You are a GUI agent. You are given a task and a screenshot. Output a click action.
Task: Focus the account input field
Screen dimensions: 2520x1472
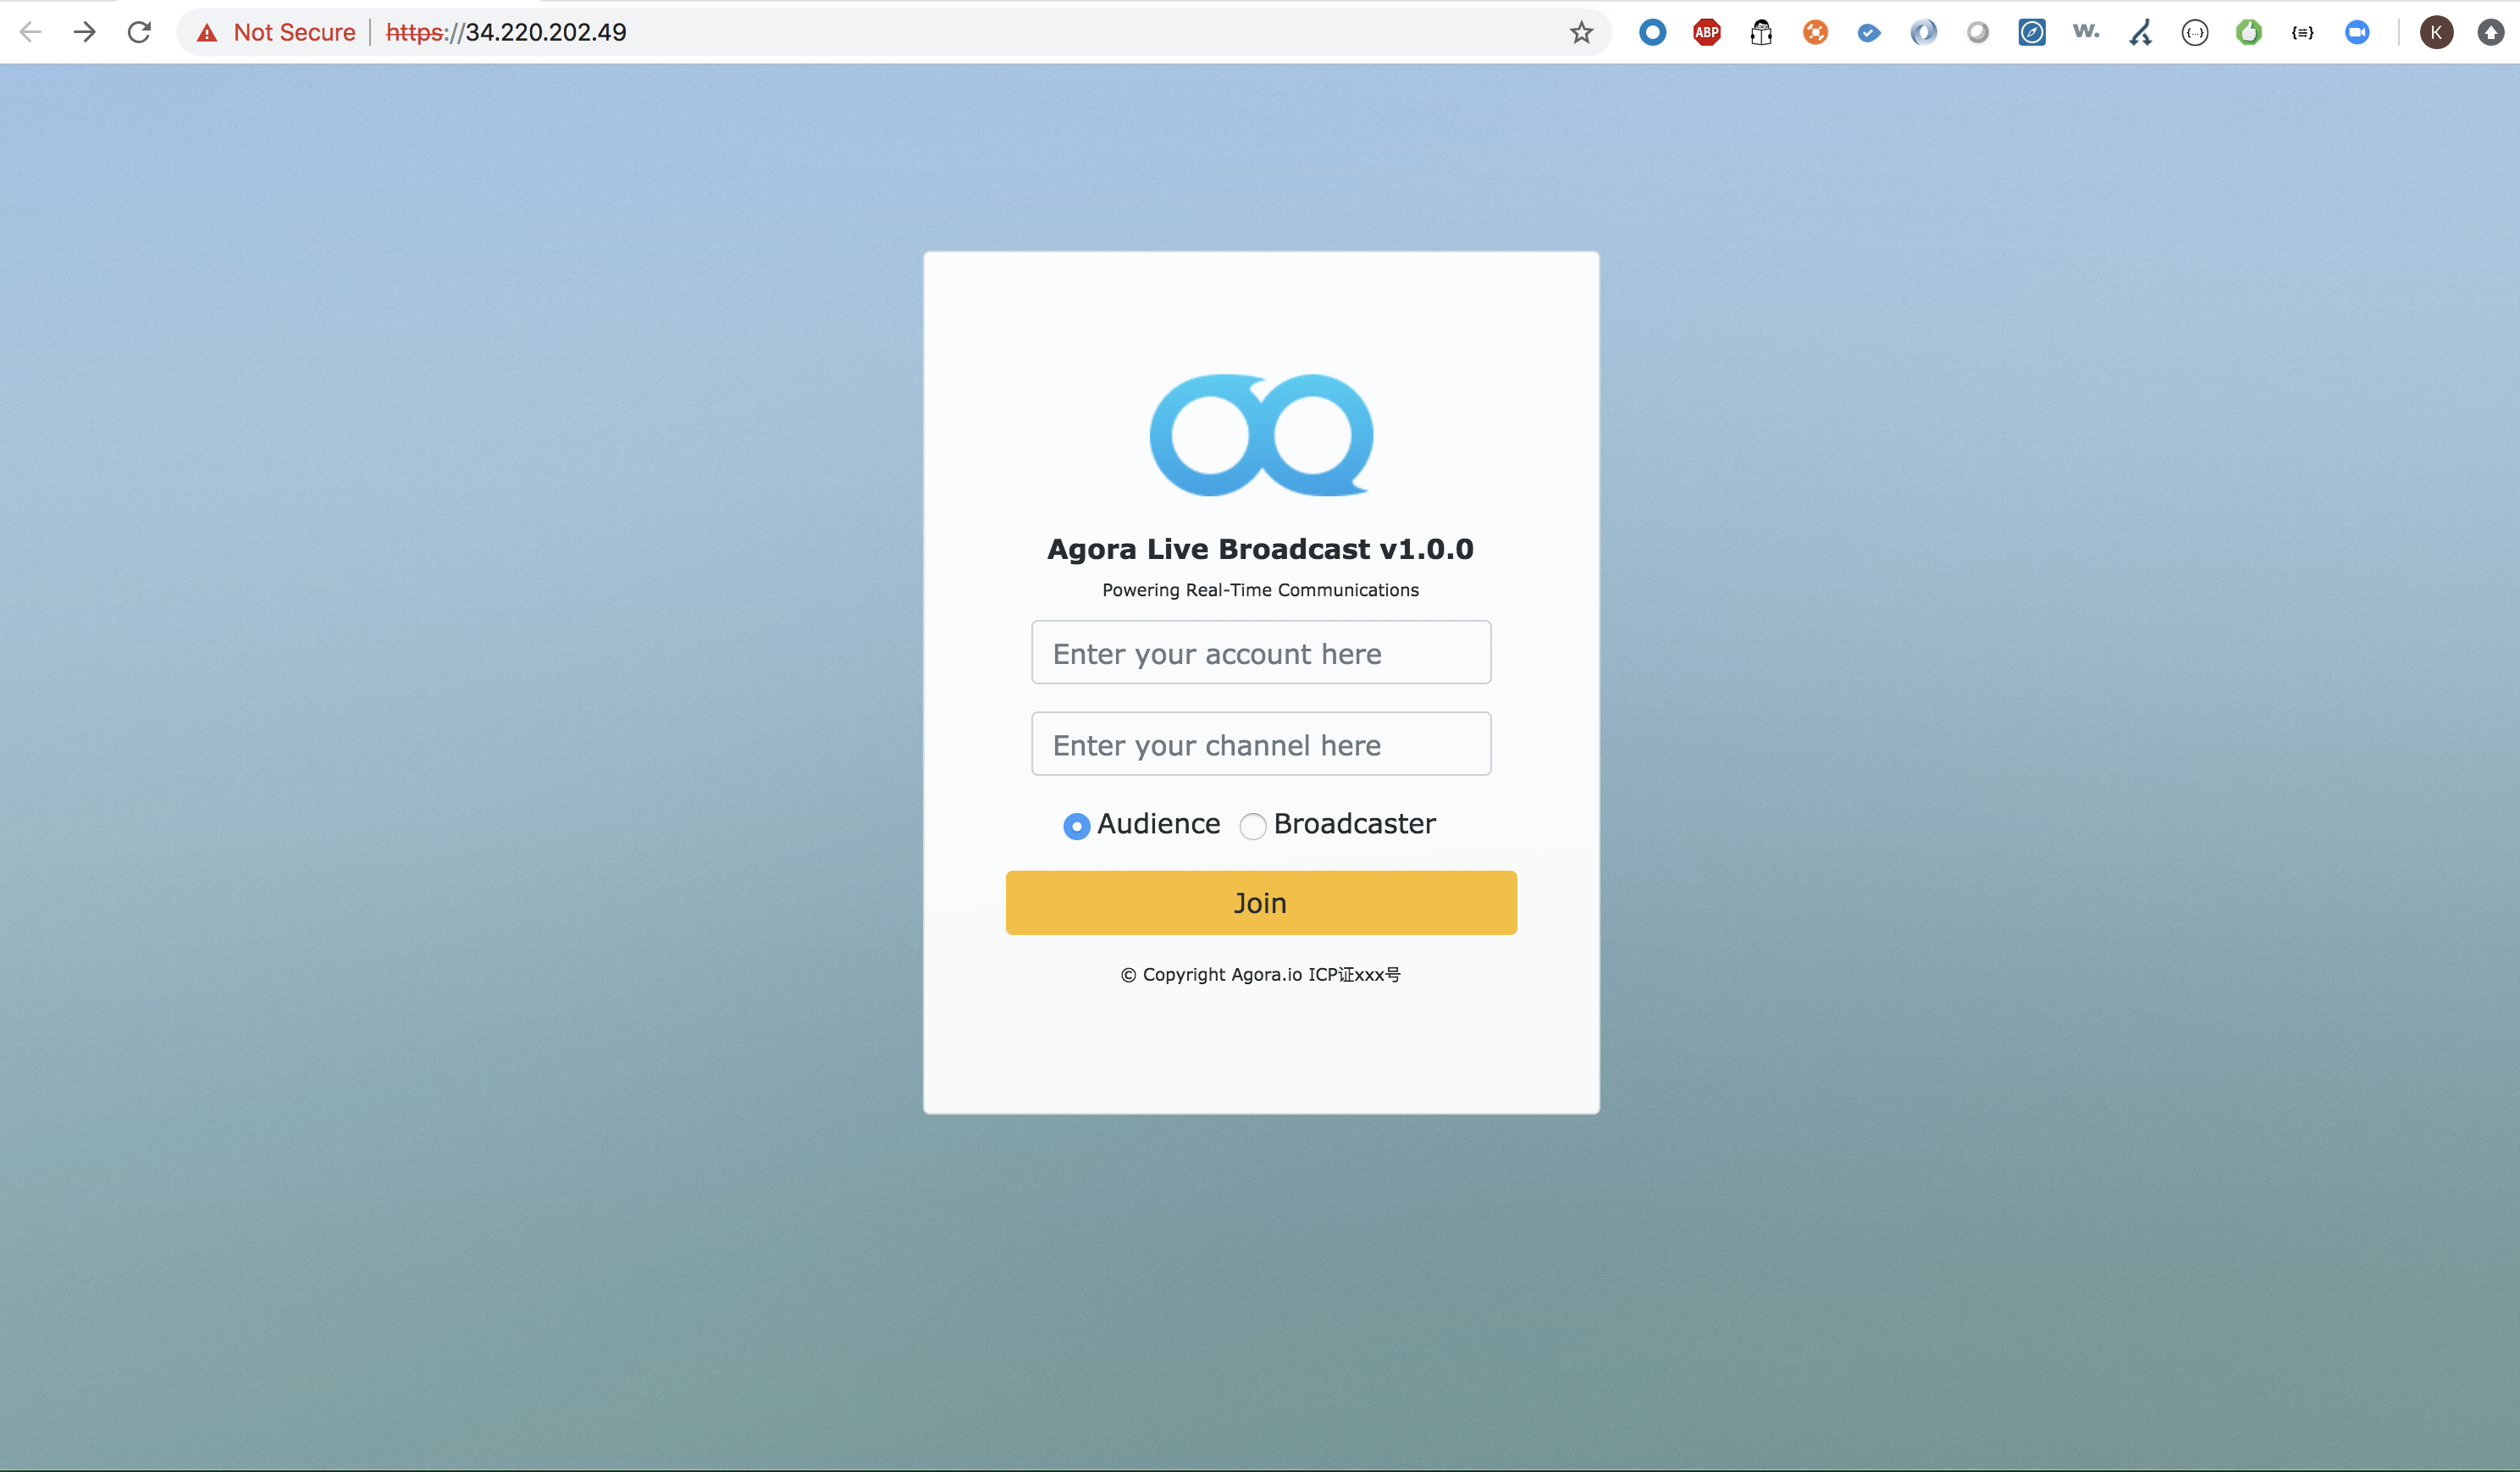pos(1260,652)
